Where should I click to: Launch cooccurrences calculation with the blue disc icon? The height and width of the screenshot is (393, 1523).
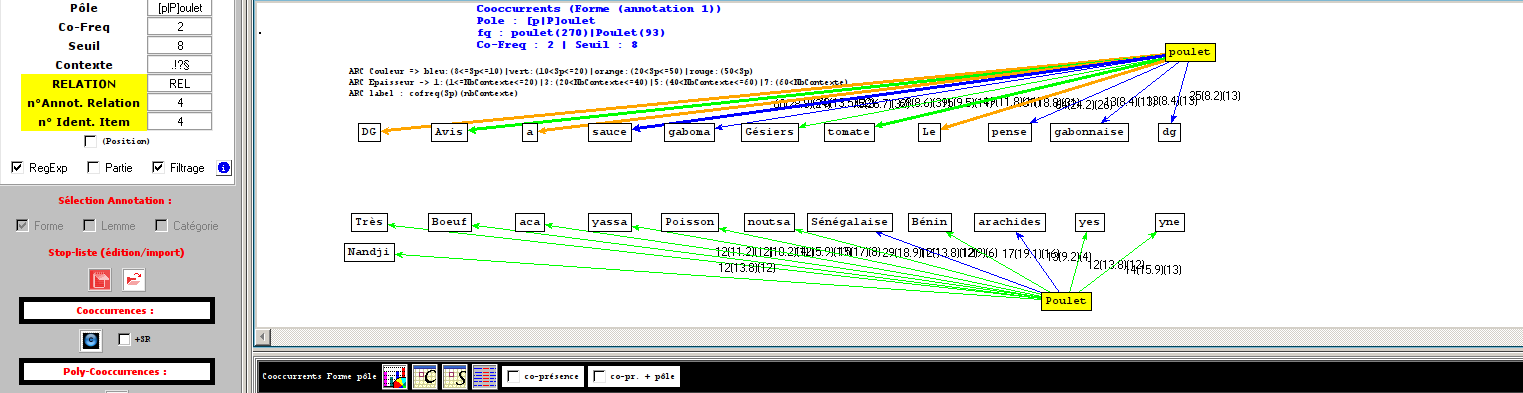click(92, 340)
